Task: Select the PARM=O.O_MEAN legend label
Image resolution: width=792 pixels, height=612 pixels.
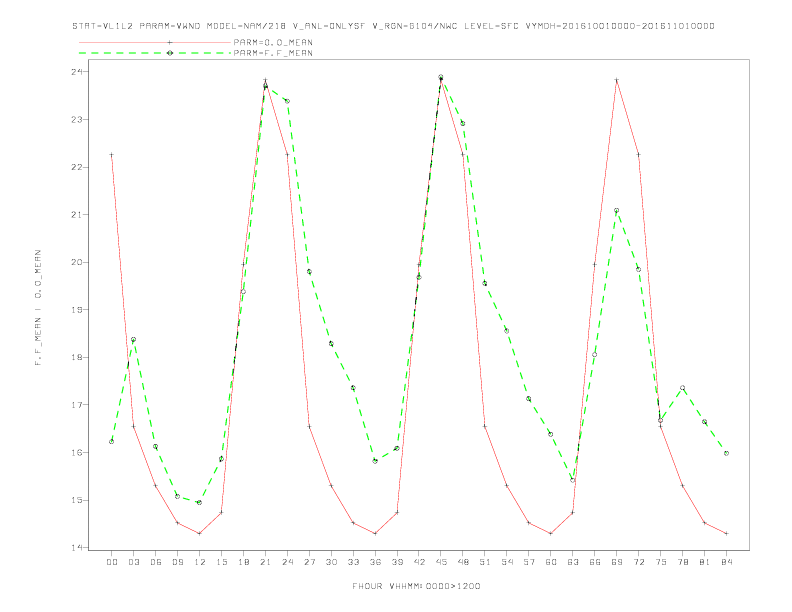Action: point(273,42)
